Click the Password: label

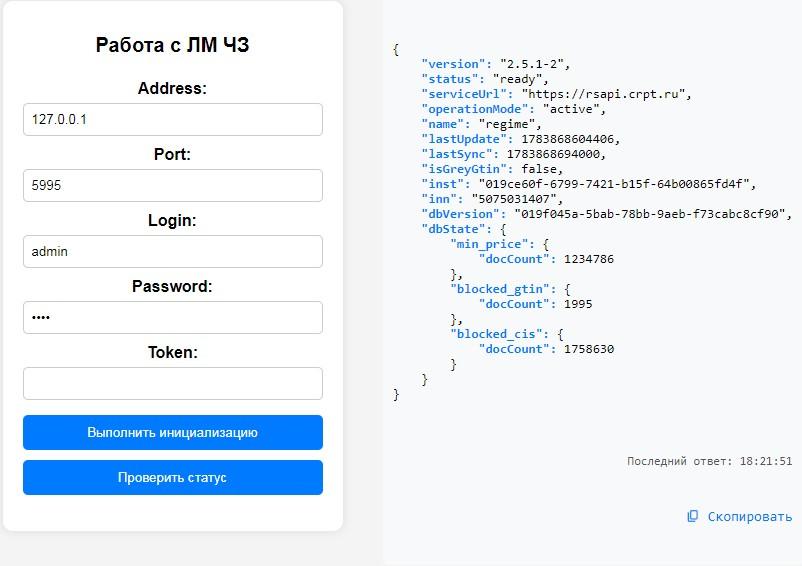[x=172, y=286]
